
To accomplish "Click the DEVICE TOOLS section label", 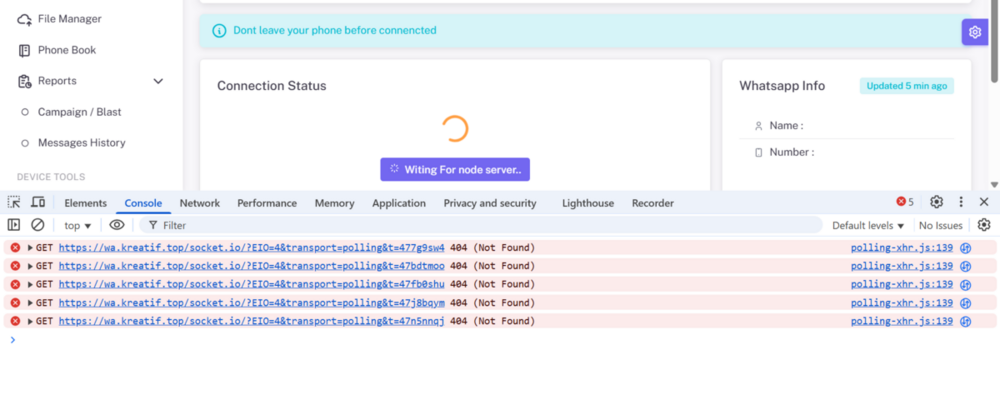I will tap(51, 177).
